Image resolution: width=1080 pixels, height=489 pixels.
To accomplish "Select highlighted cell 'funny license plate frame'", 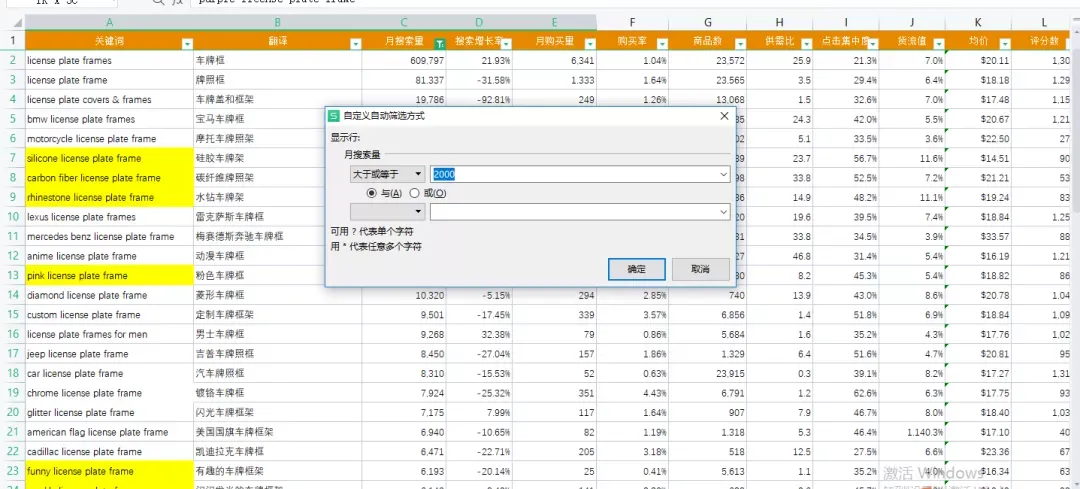I will [110, 471].
